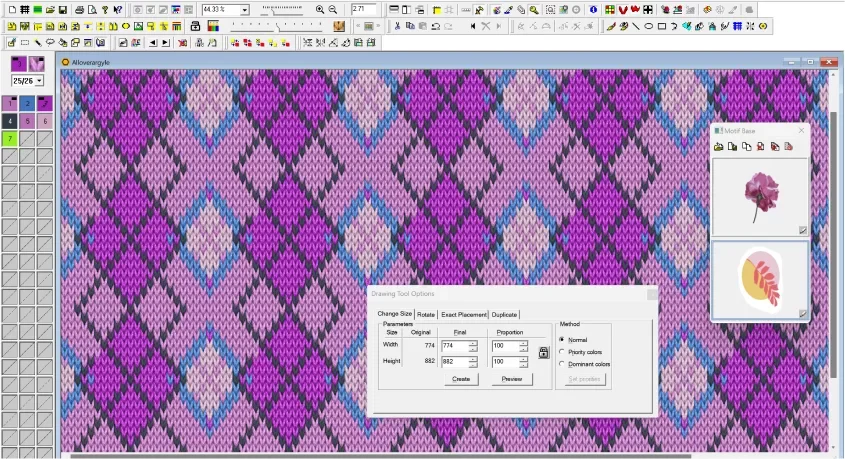The image size is (845, 459).
Task: Increase the Final Width spinner
Action: coord(473,343)
